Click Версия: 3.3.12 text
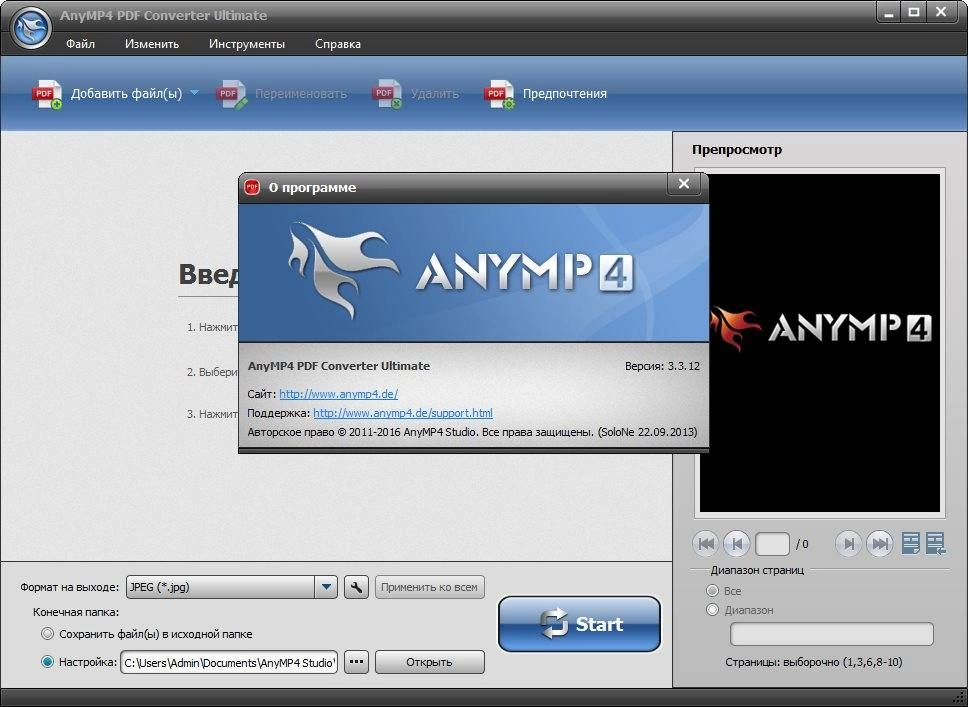 [x=662, y=366]
